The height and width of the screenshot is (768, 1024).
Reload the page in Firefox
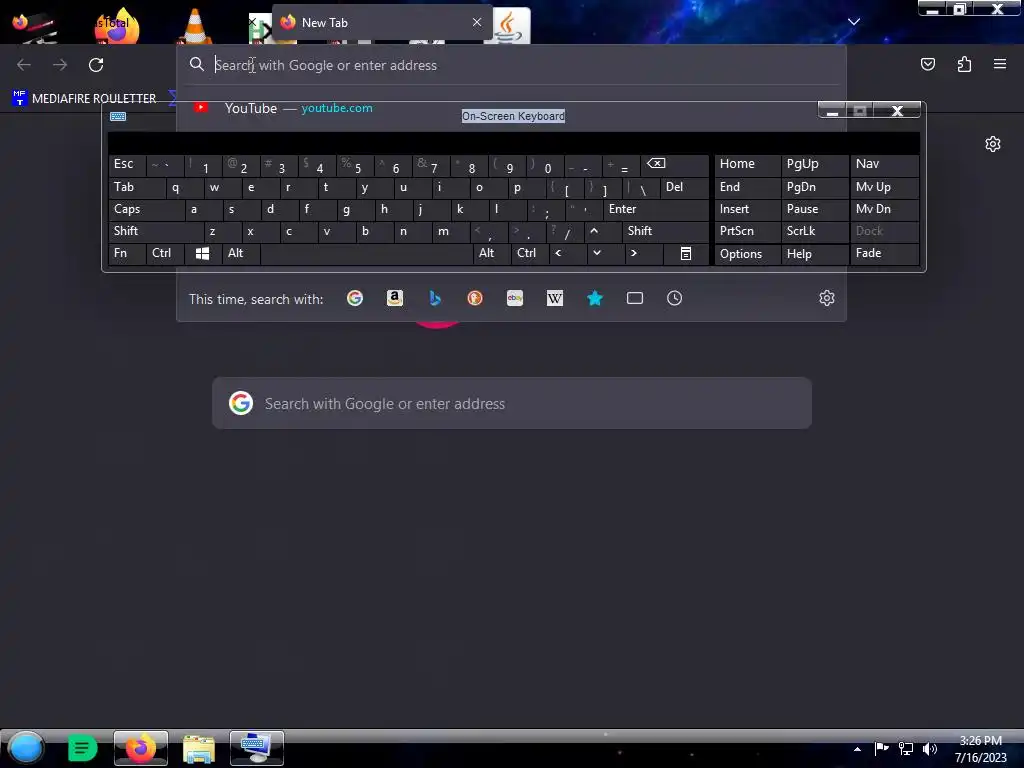pos(96,65)
